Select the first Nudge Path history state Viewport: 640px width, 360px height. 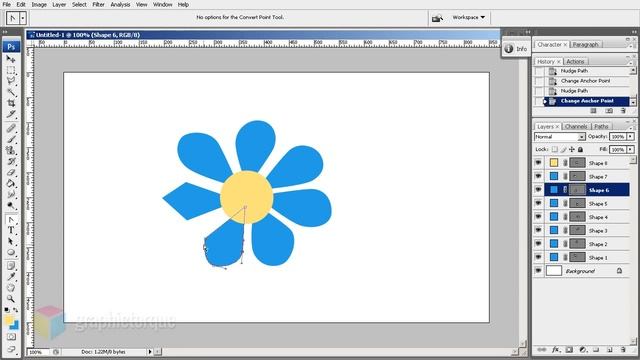582,71
